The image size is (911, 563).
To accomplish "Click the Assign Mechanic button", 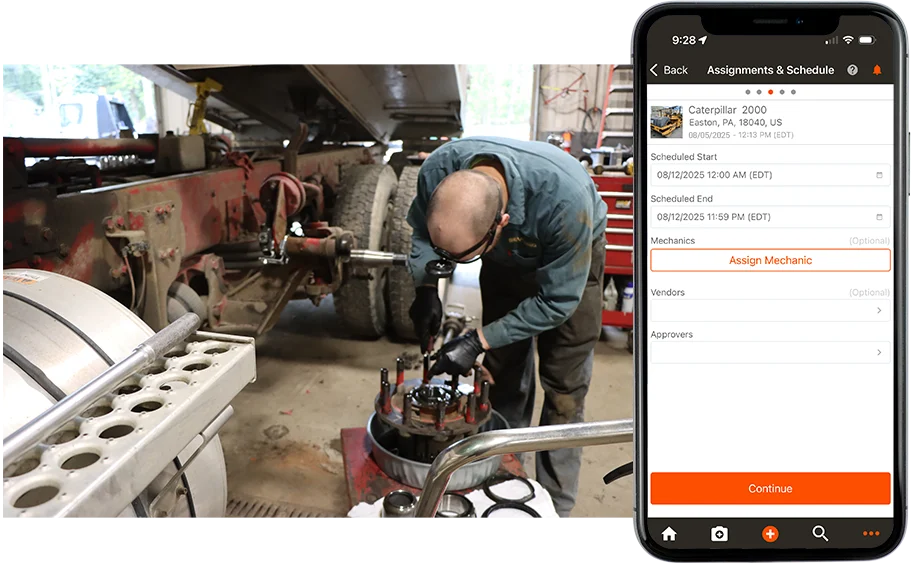I will click(770, 260).
